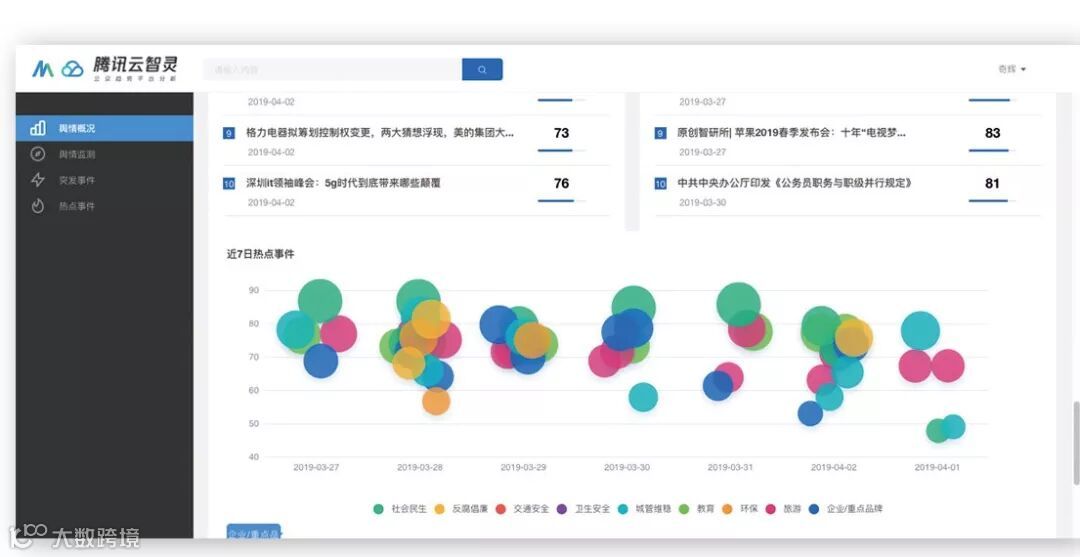Toggle 反腐倡廉 legend series
The width and height of the screenshot is (1080, 557).
click(461, 509)
